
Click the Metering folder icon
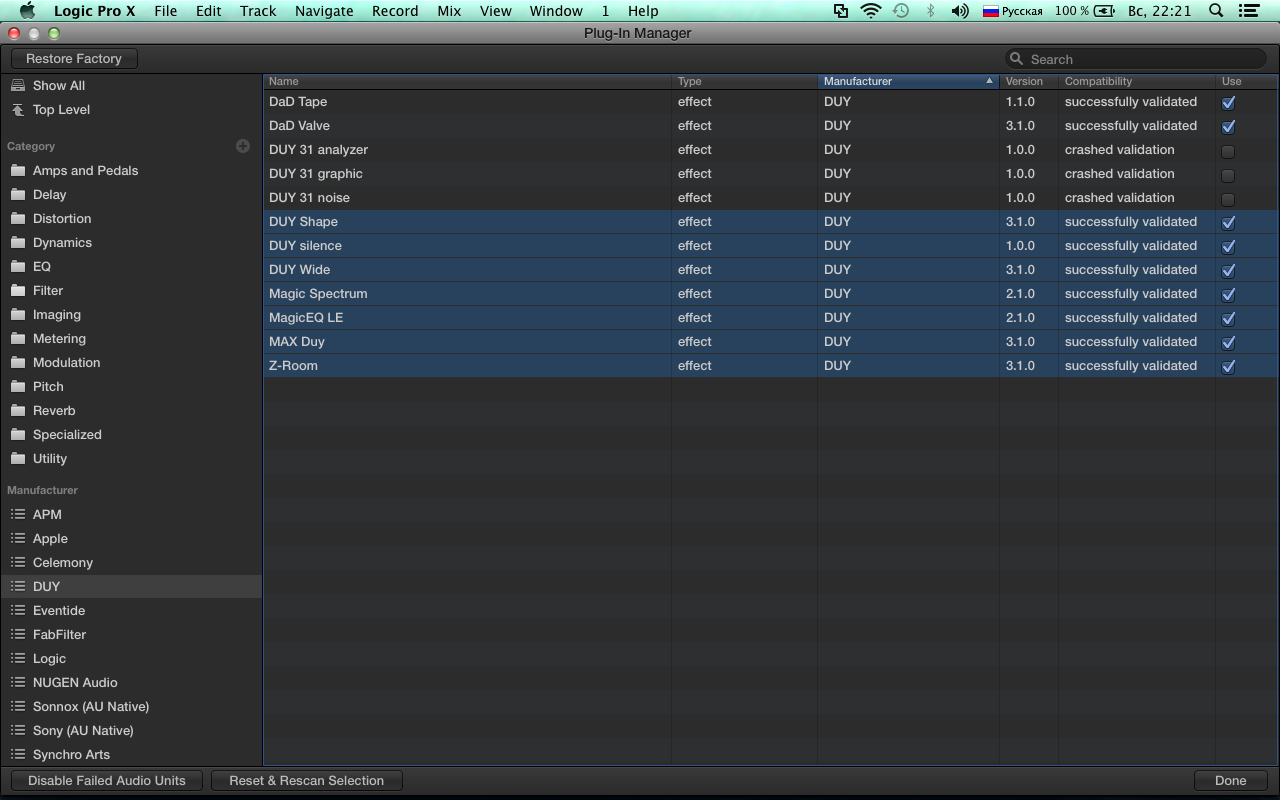coord(18,339)
